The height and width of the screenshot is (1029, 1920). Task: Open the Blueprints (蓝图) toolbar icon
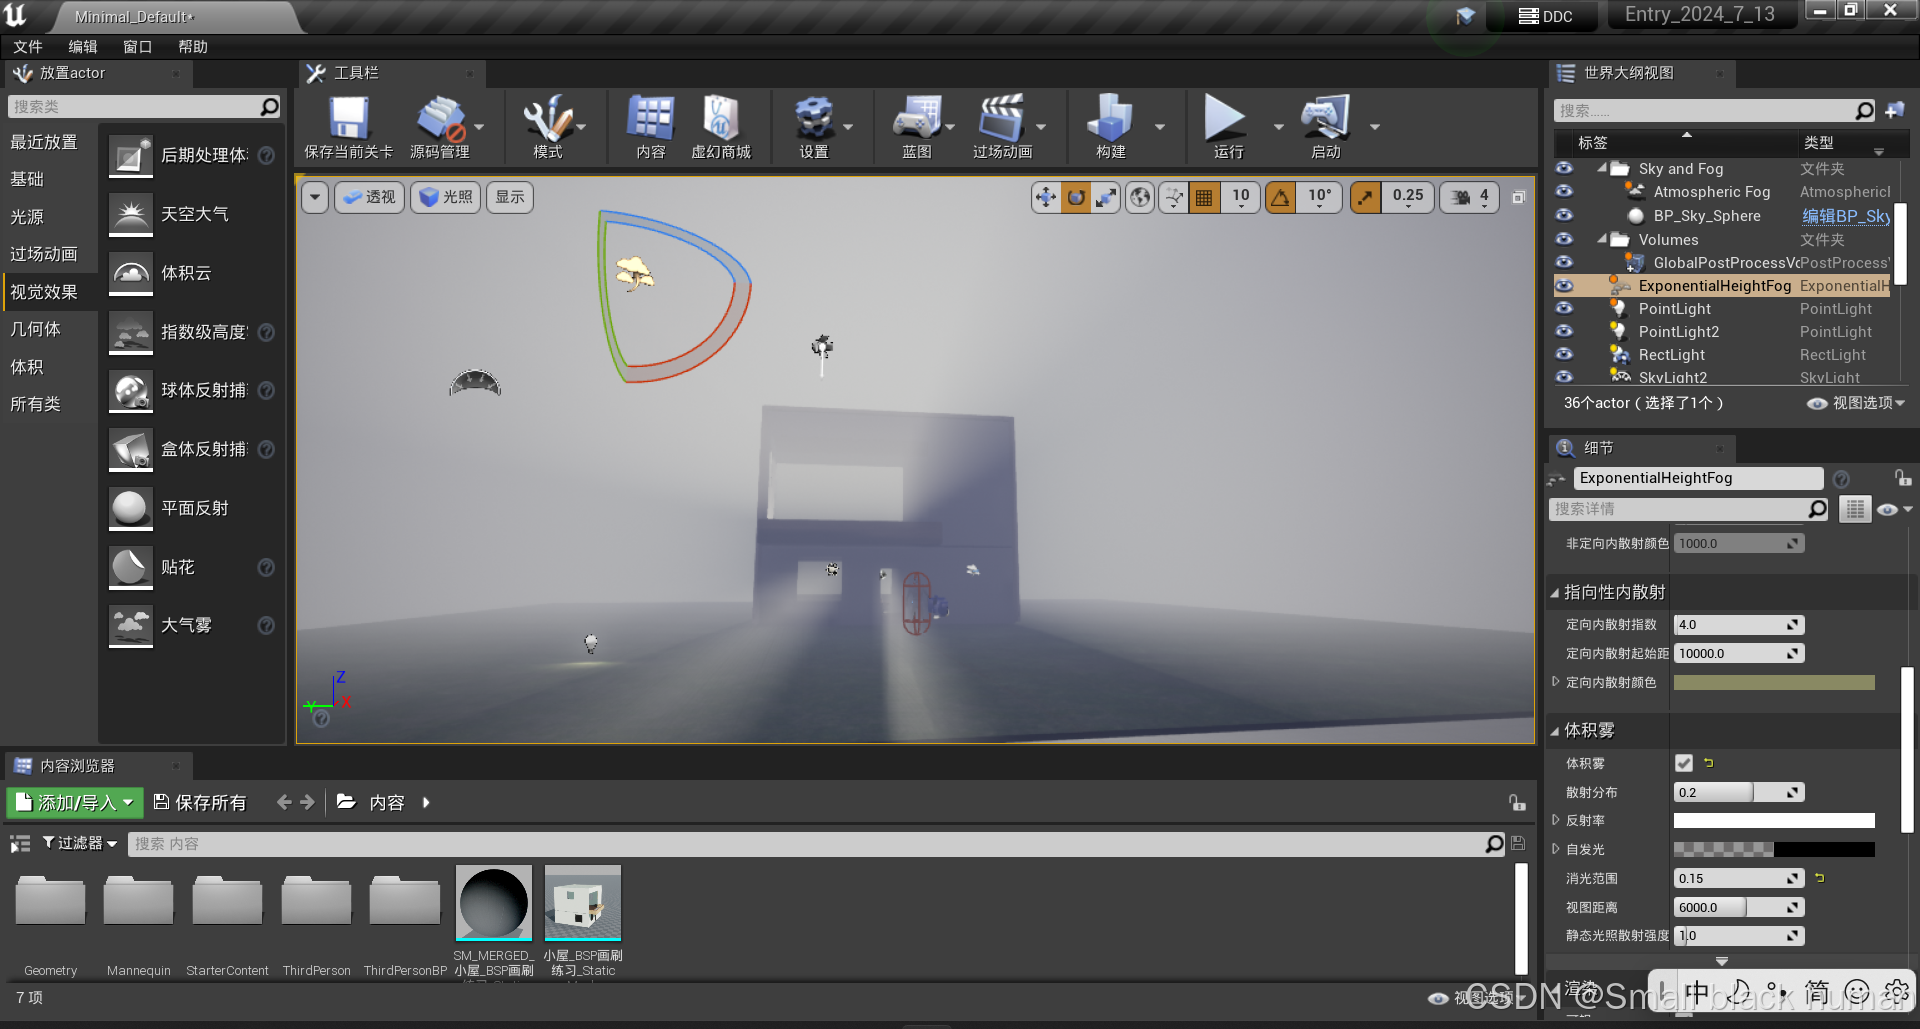click(x=916, y=121)
